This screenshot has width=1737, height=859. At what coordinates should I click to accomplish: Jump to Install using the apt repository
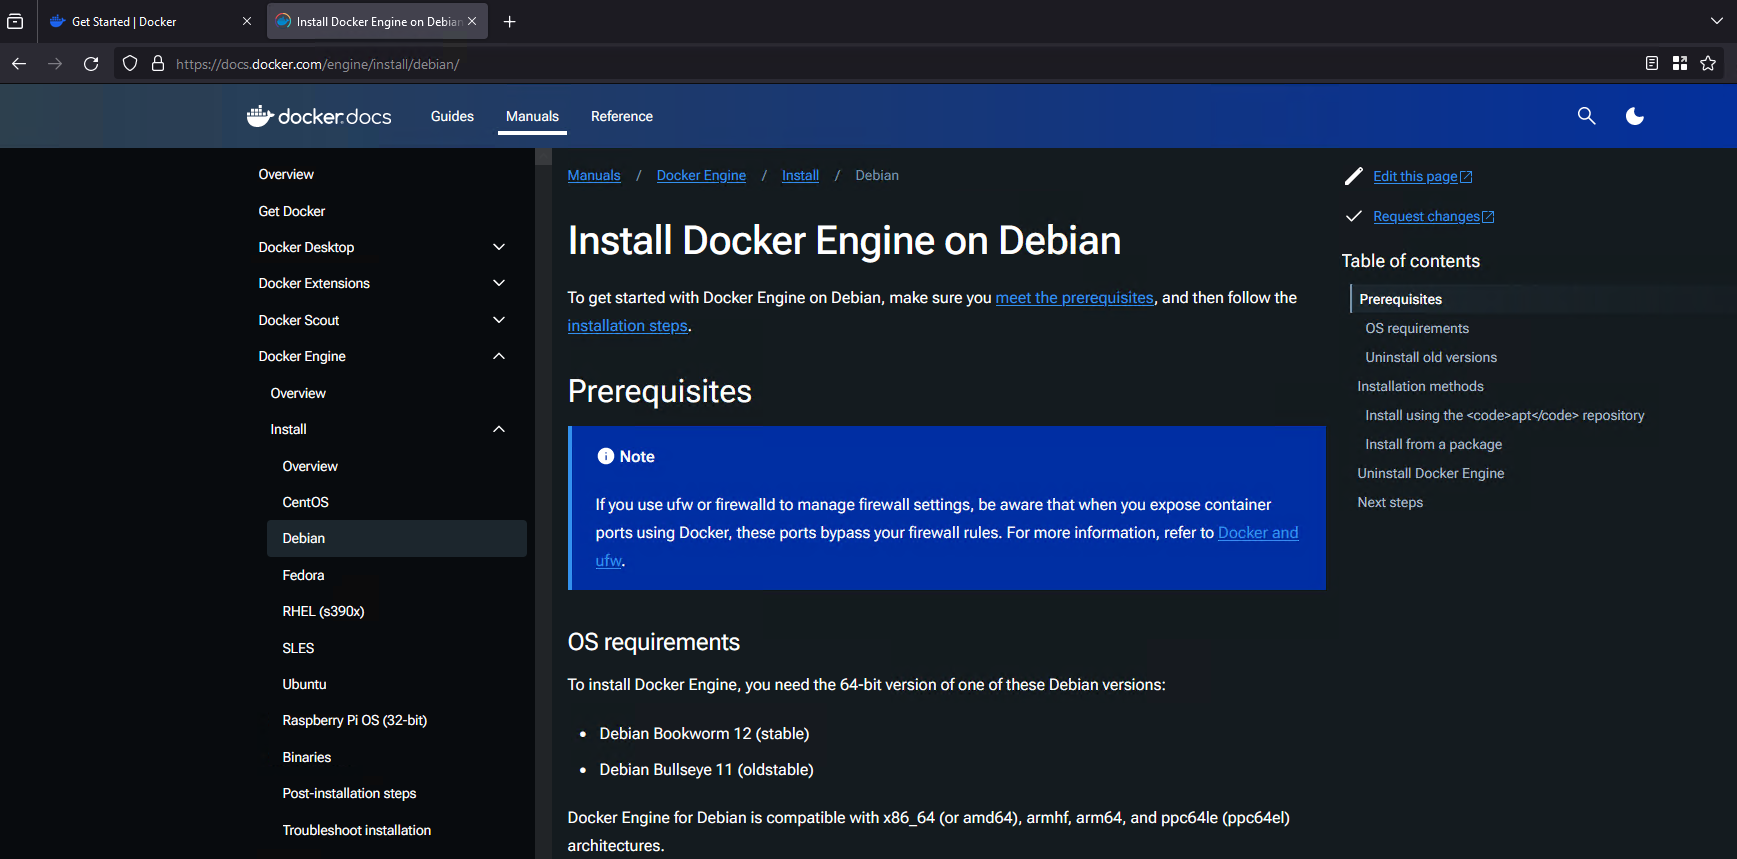coord(1504,415)
